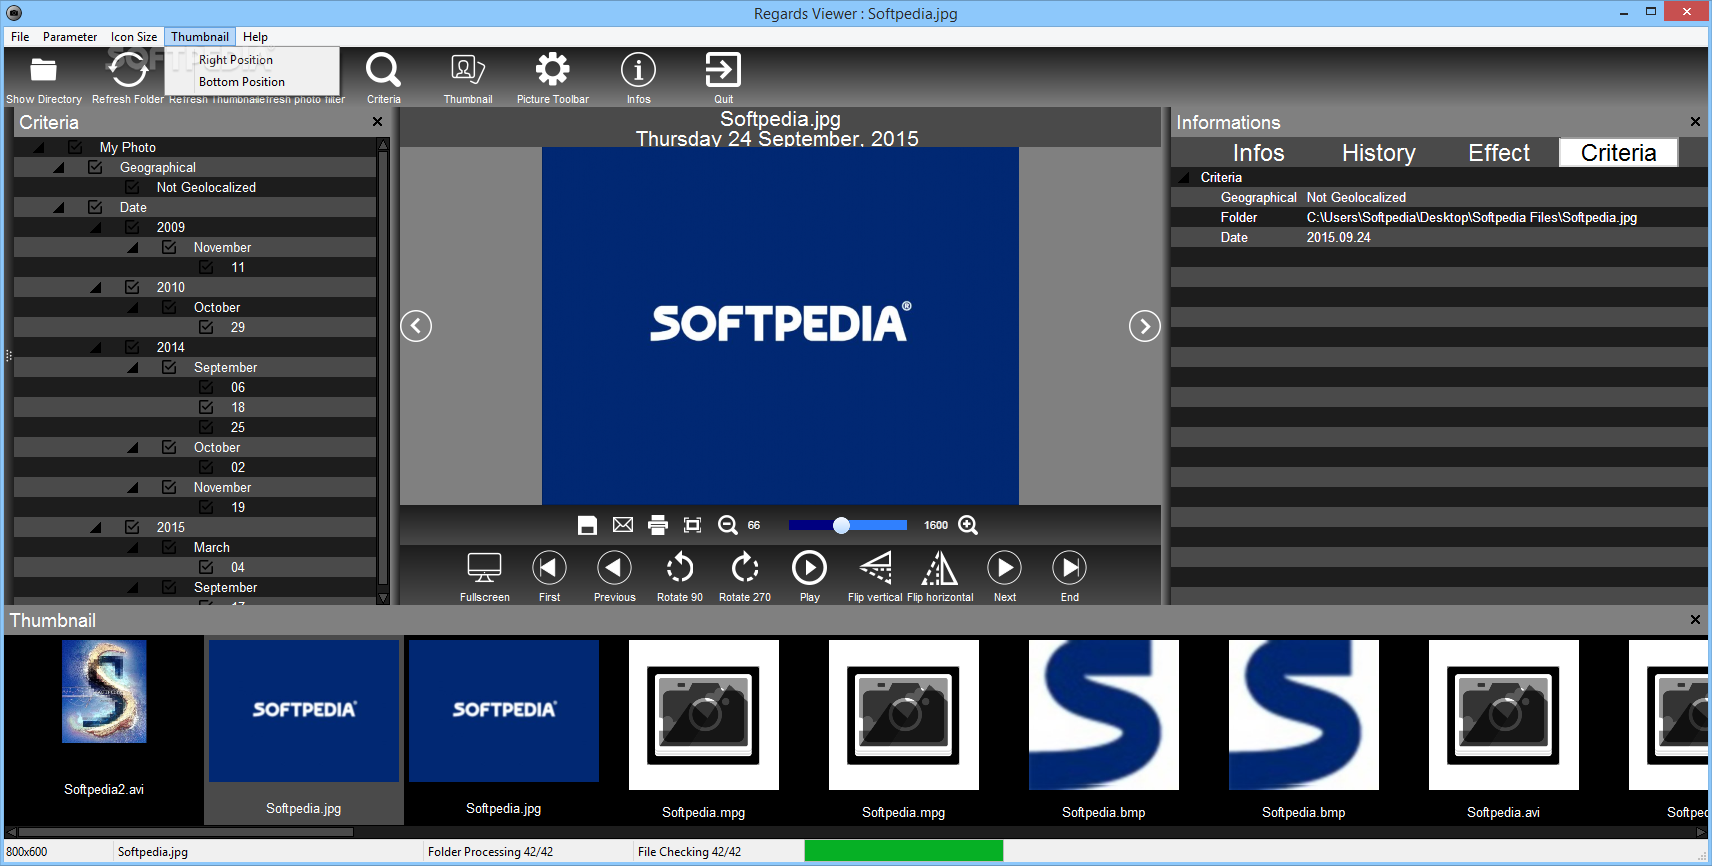Enter Fullscreen mode from the picture toolbar
This screenshot has height=866, width=1712.
coord(484,568)
